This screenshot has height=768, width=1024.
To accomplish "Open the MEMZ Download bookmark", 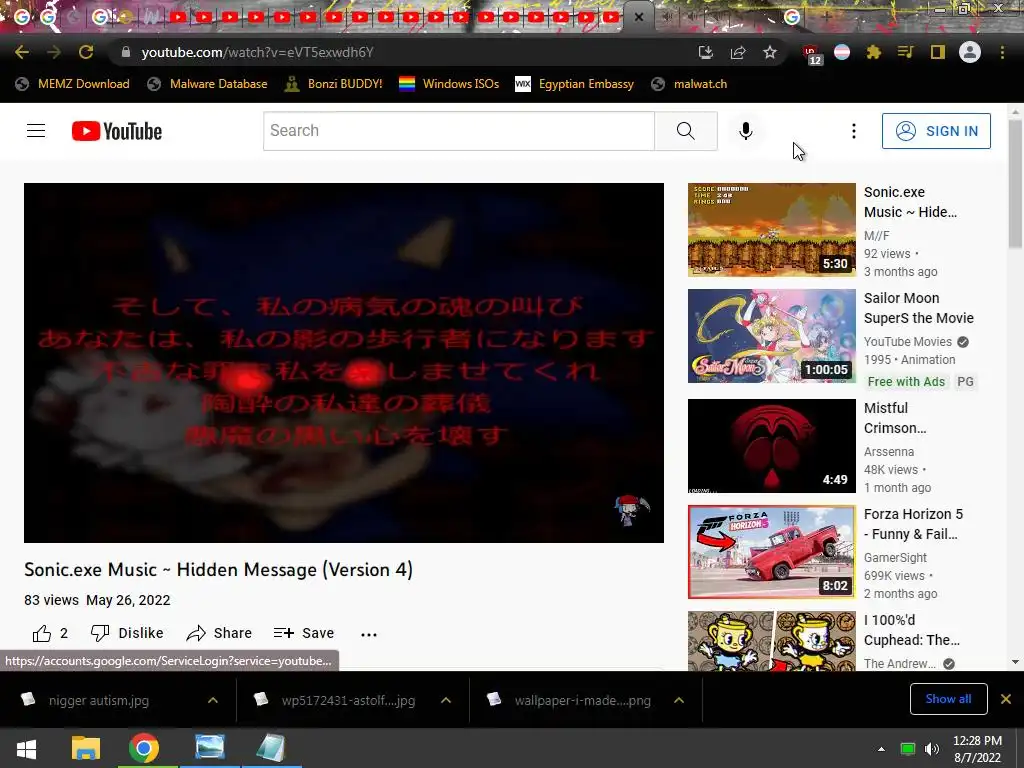I will [72, 84].
